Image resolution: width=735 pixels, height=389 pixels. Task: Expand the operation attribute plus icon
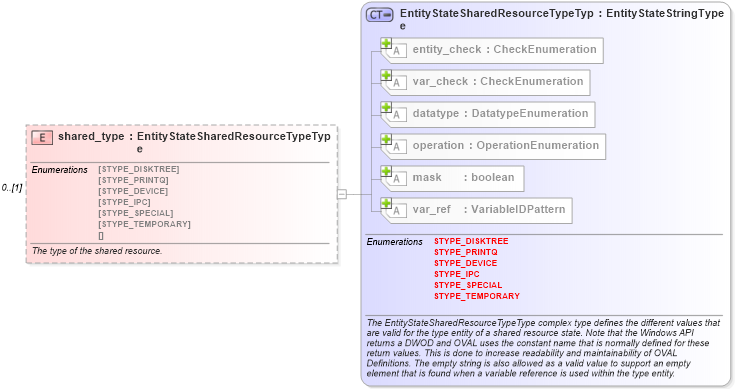(x=386, y=139)
